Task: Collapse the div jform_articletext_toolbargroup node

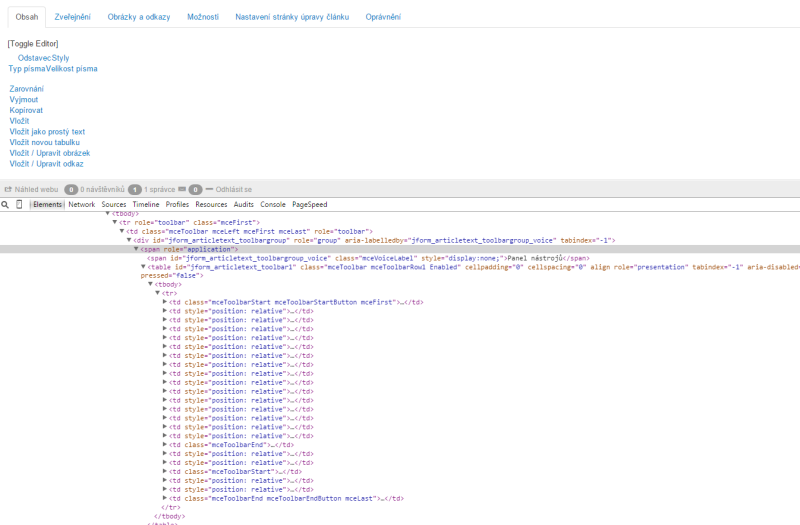Action: 129,240
